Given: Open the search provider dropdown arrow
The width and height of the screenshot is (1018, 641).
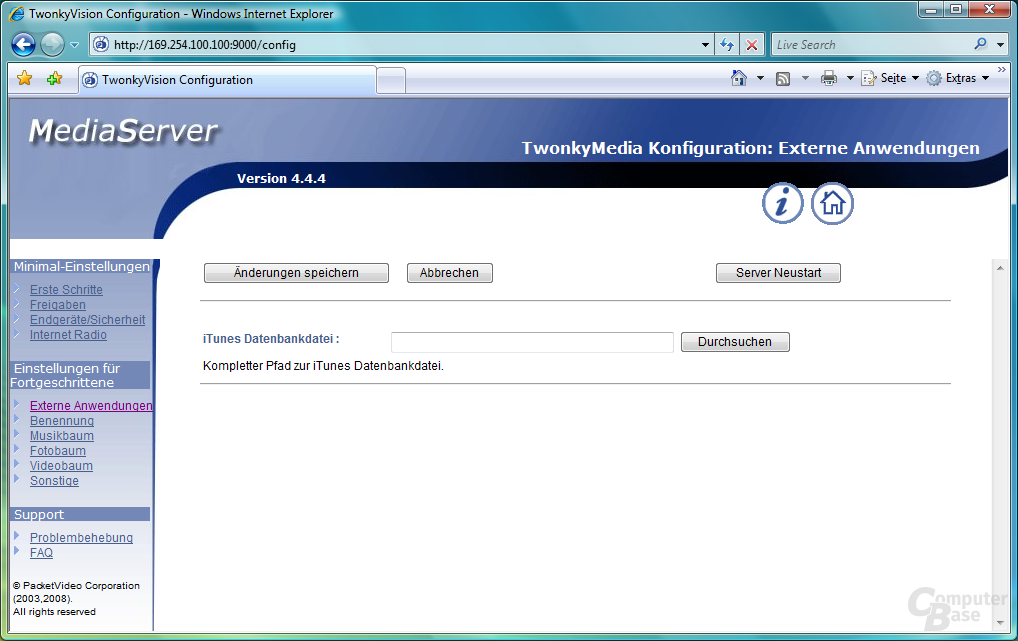Looking at the screenshot, I should 1000,45.
